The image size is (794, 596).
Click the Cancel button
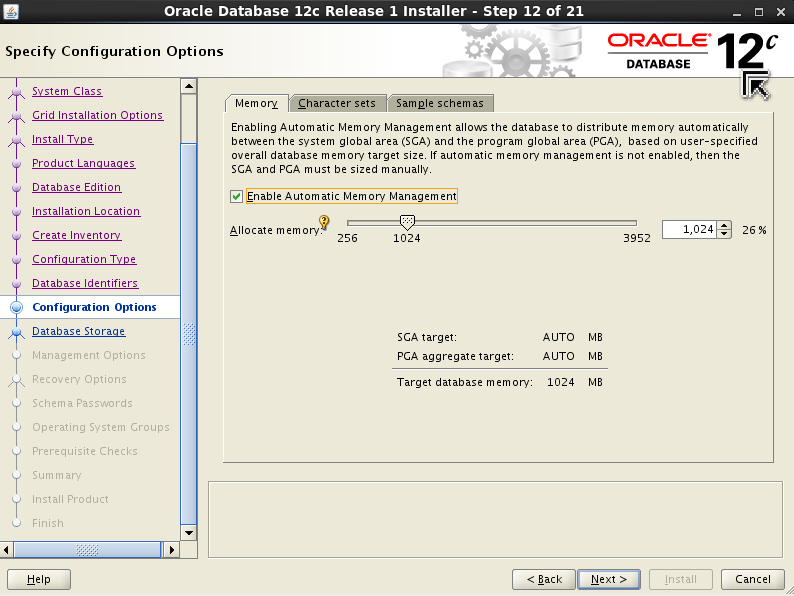pyautogui.click(x=753, y=579)
